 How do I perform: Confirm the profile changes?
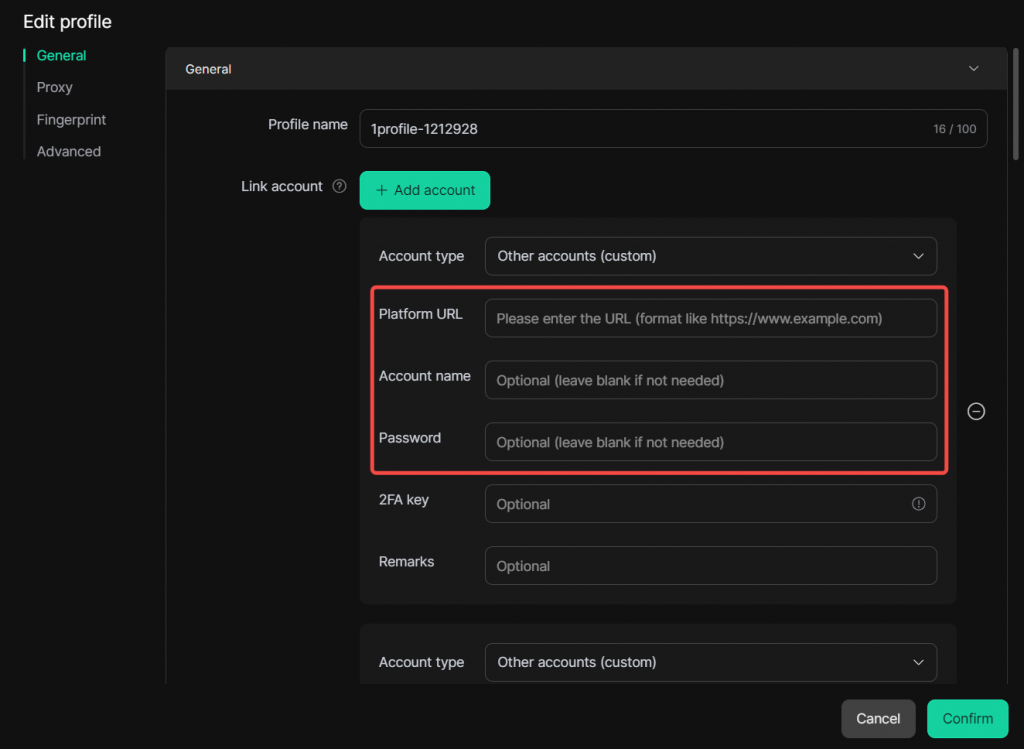(967, 718)
